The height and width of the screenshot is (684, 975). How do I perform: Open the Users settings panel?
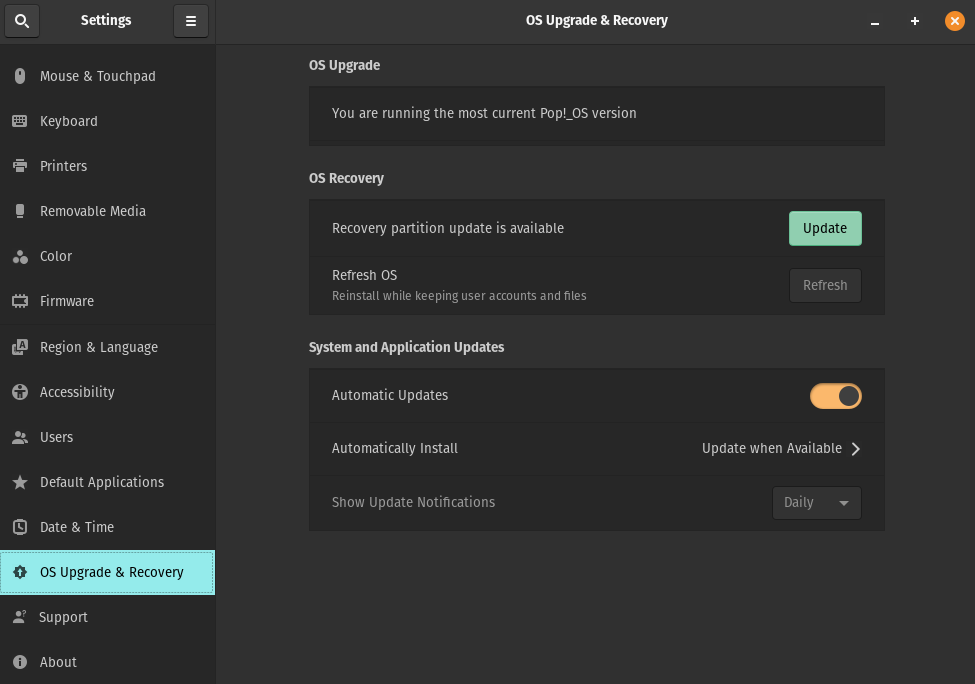(x=56, y=437)
